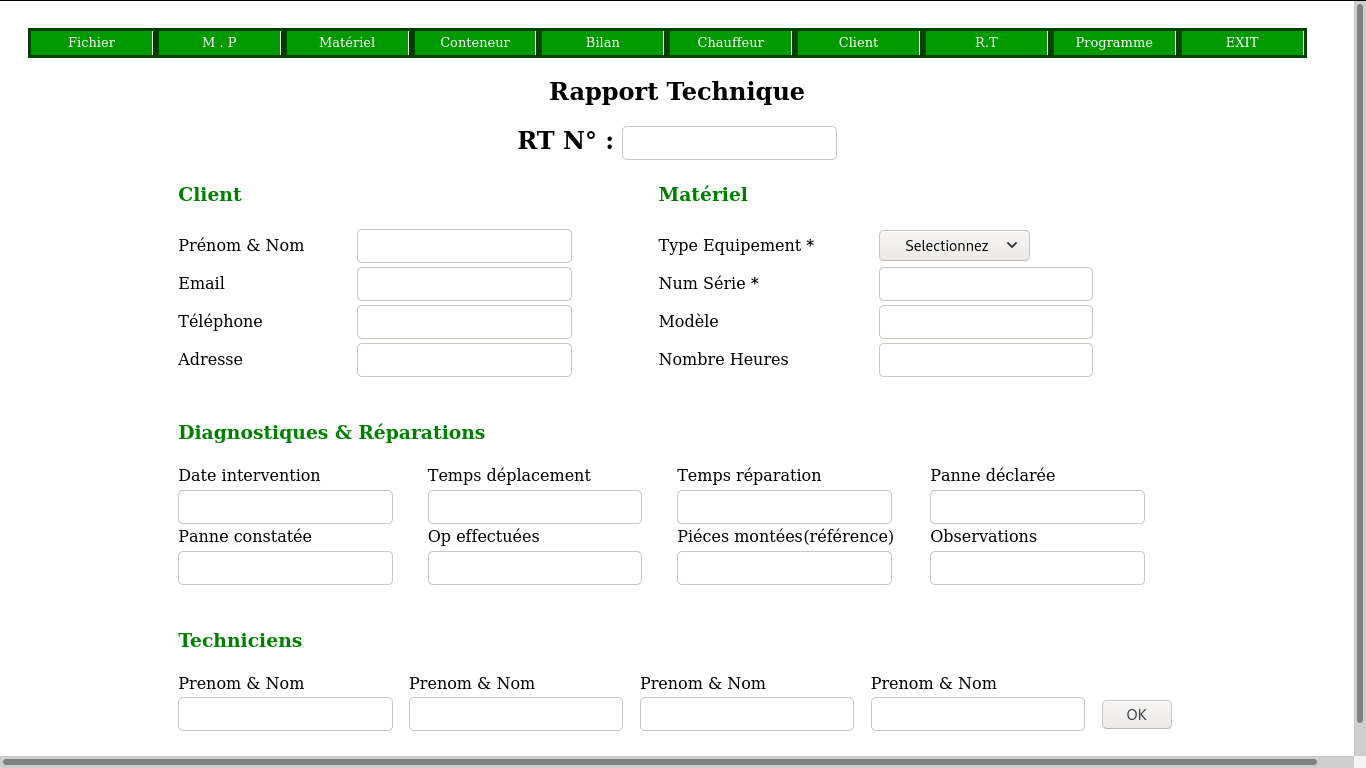Open the M . P menu

click(219, 43)
